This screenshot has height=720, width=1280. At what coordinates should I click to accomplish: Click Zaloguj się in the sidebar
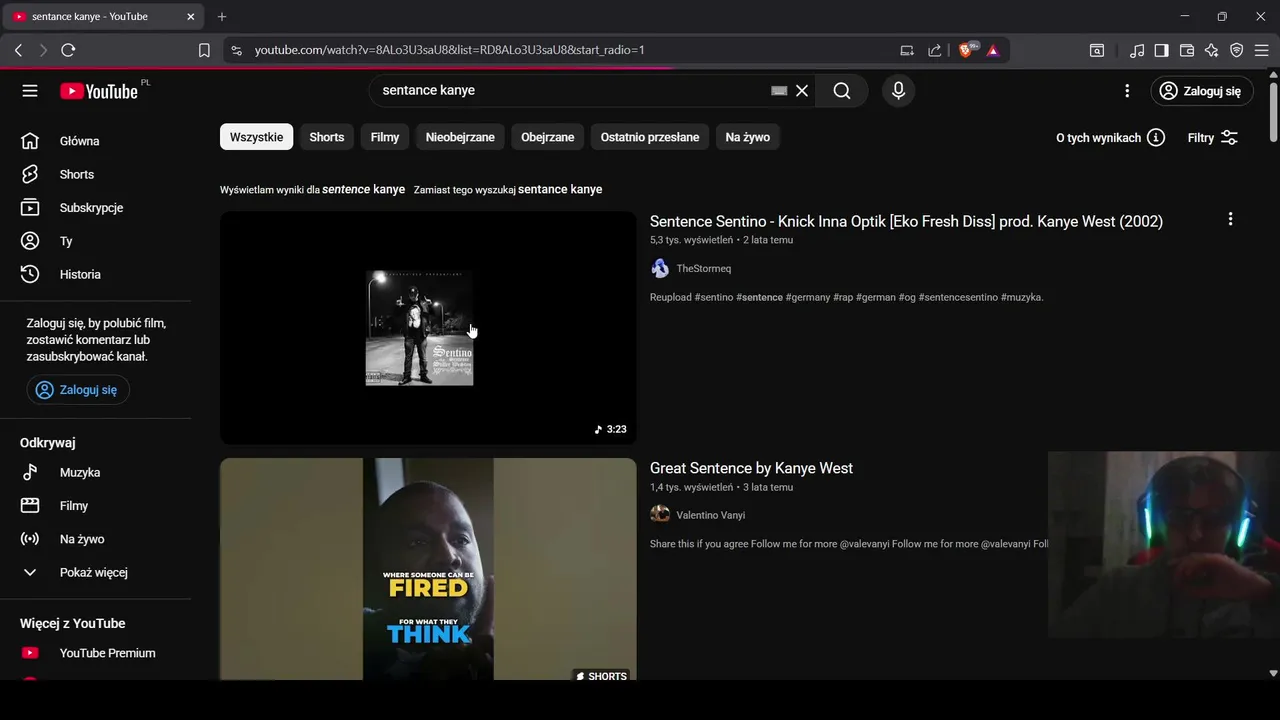pyautogui.click(x=78, y=390)
